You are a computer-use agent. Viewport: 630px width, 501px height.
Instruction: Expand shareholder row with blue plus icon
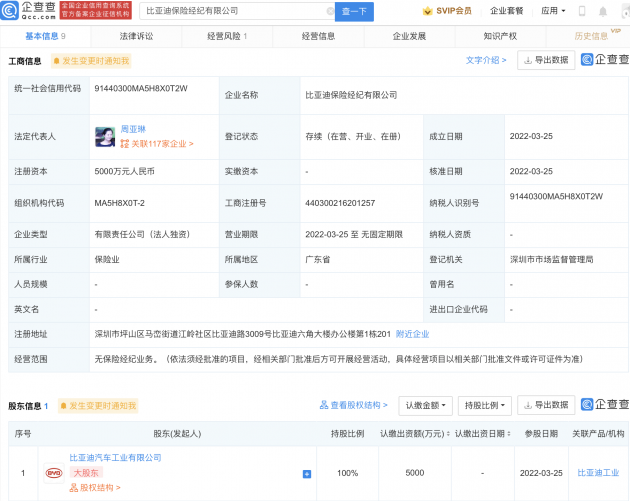tap(307, 474)
